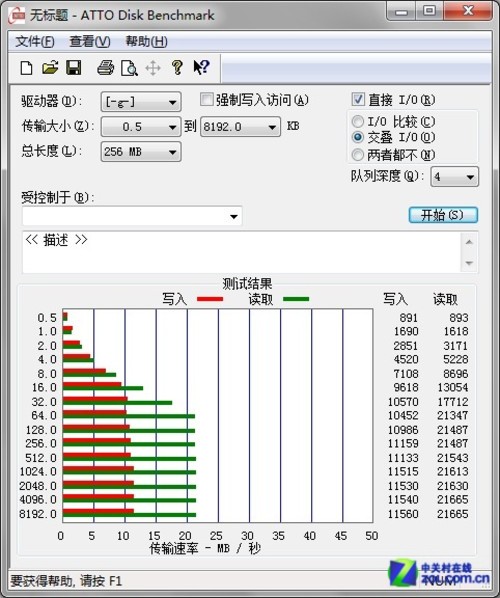Click the 2.0 row write value 2851
Screen dimensions: 500x598
coord(405,346)
